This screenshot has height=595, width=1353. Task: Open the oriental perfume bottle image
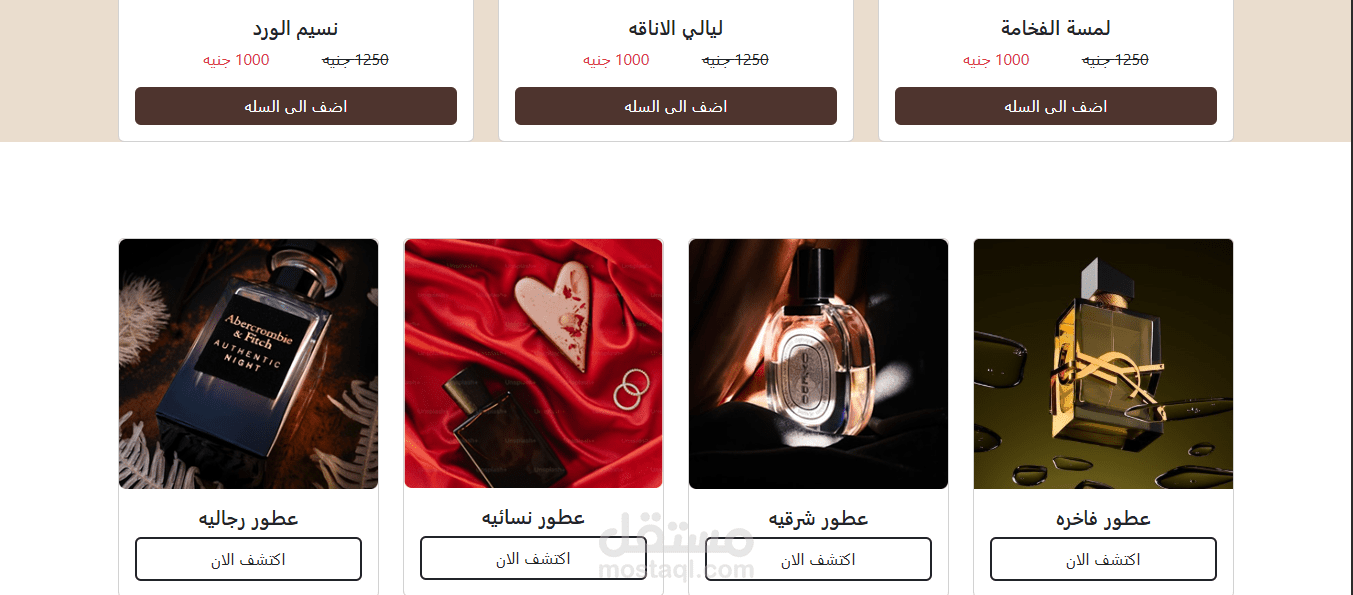tap(818, 364)
